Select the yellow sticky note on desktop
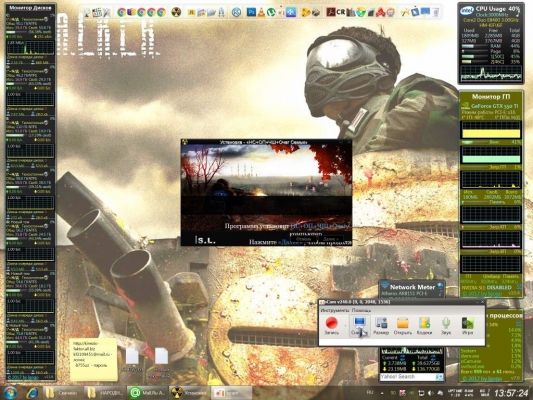The width and height of the screenshot is (533, 400). tap(93, 359)
